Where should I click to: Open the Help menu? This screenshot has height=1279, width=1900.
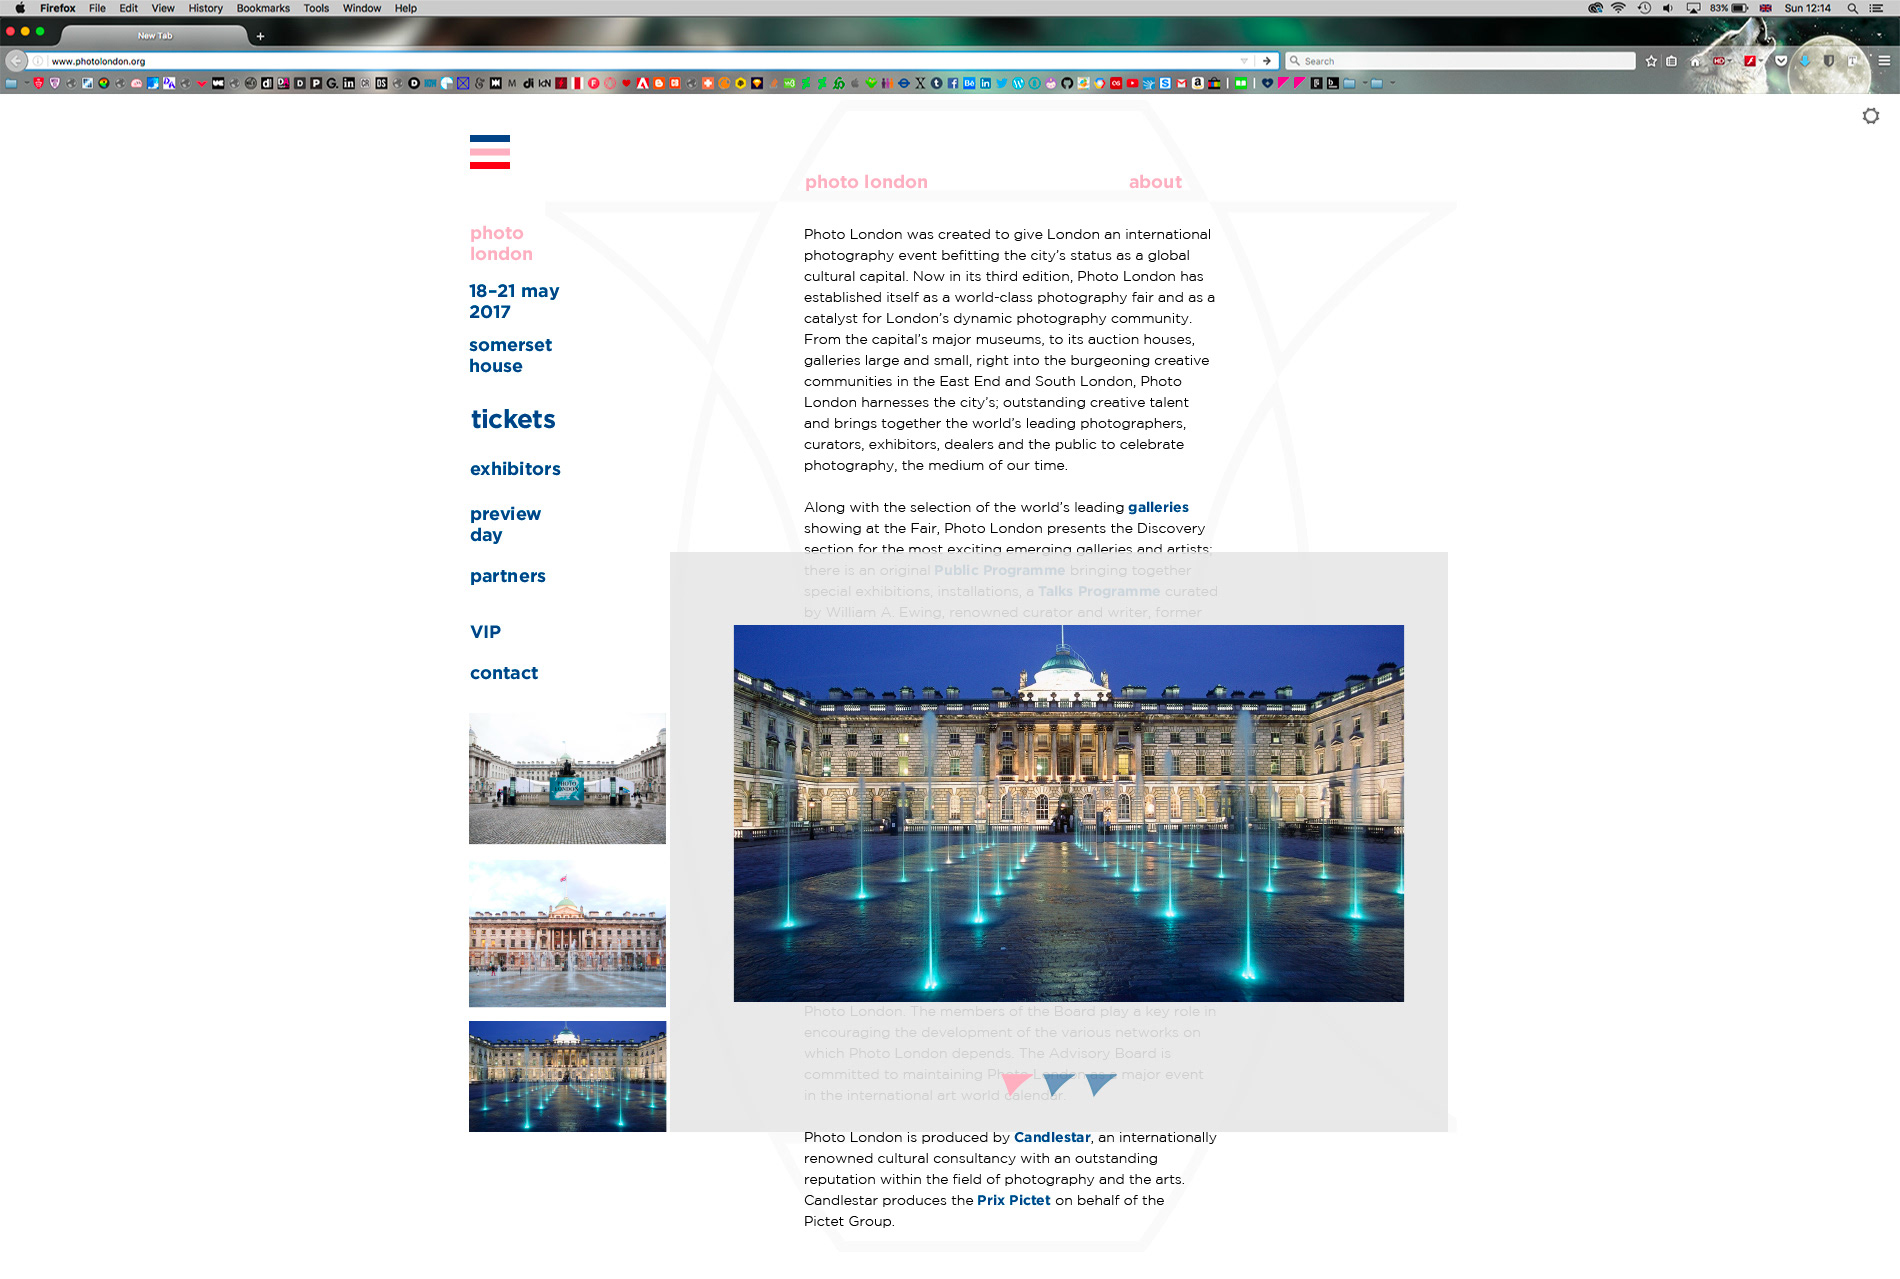405,8
